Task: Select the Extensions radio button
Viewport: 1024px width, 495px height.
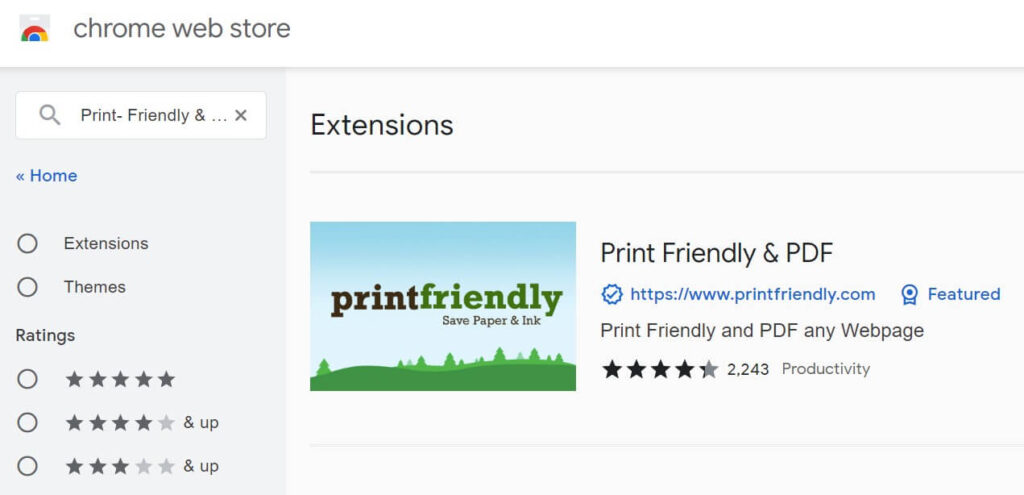Action: click(x=27, y=244)
